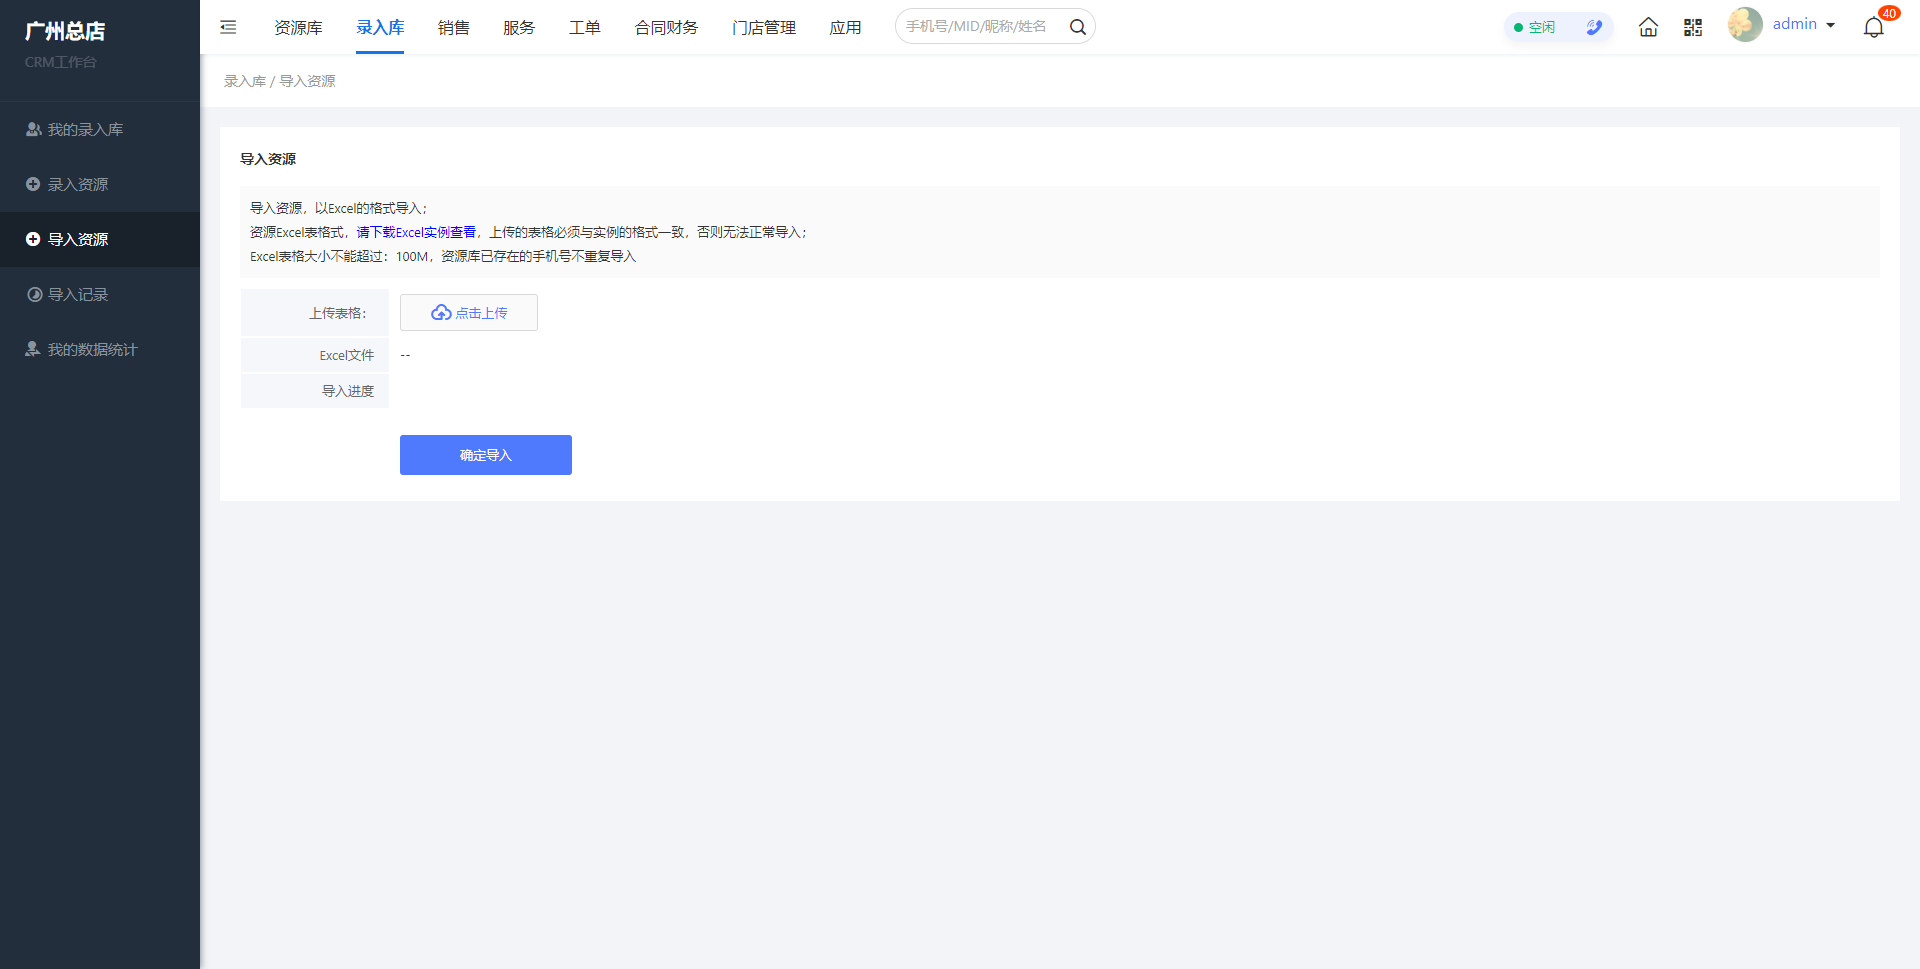Open 门店管理 in top navigation

(x=763, y=27)
